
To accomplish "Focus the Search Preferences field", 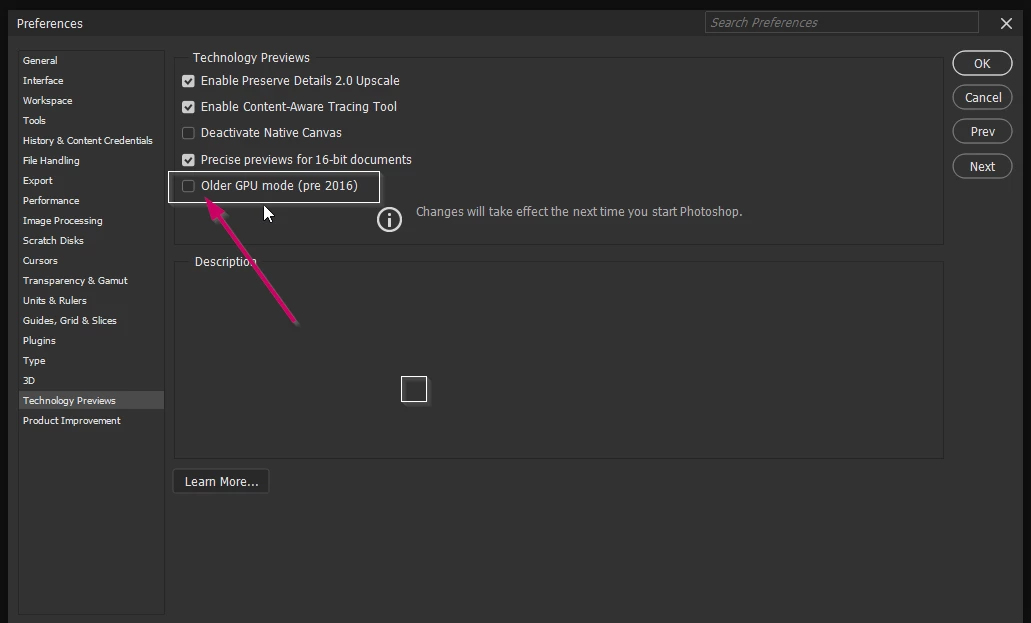I will (x=842, y=22).
